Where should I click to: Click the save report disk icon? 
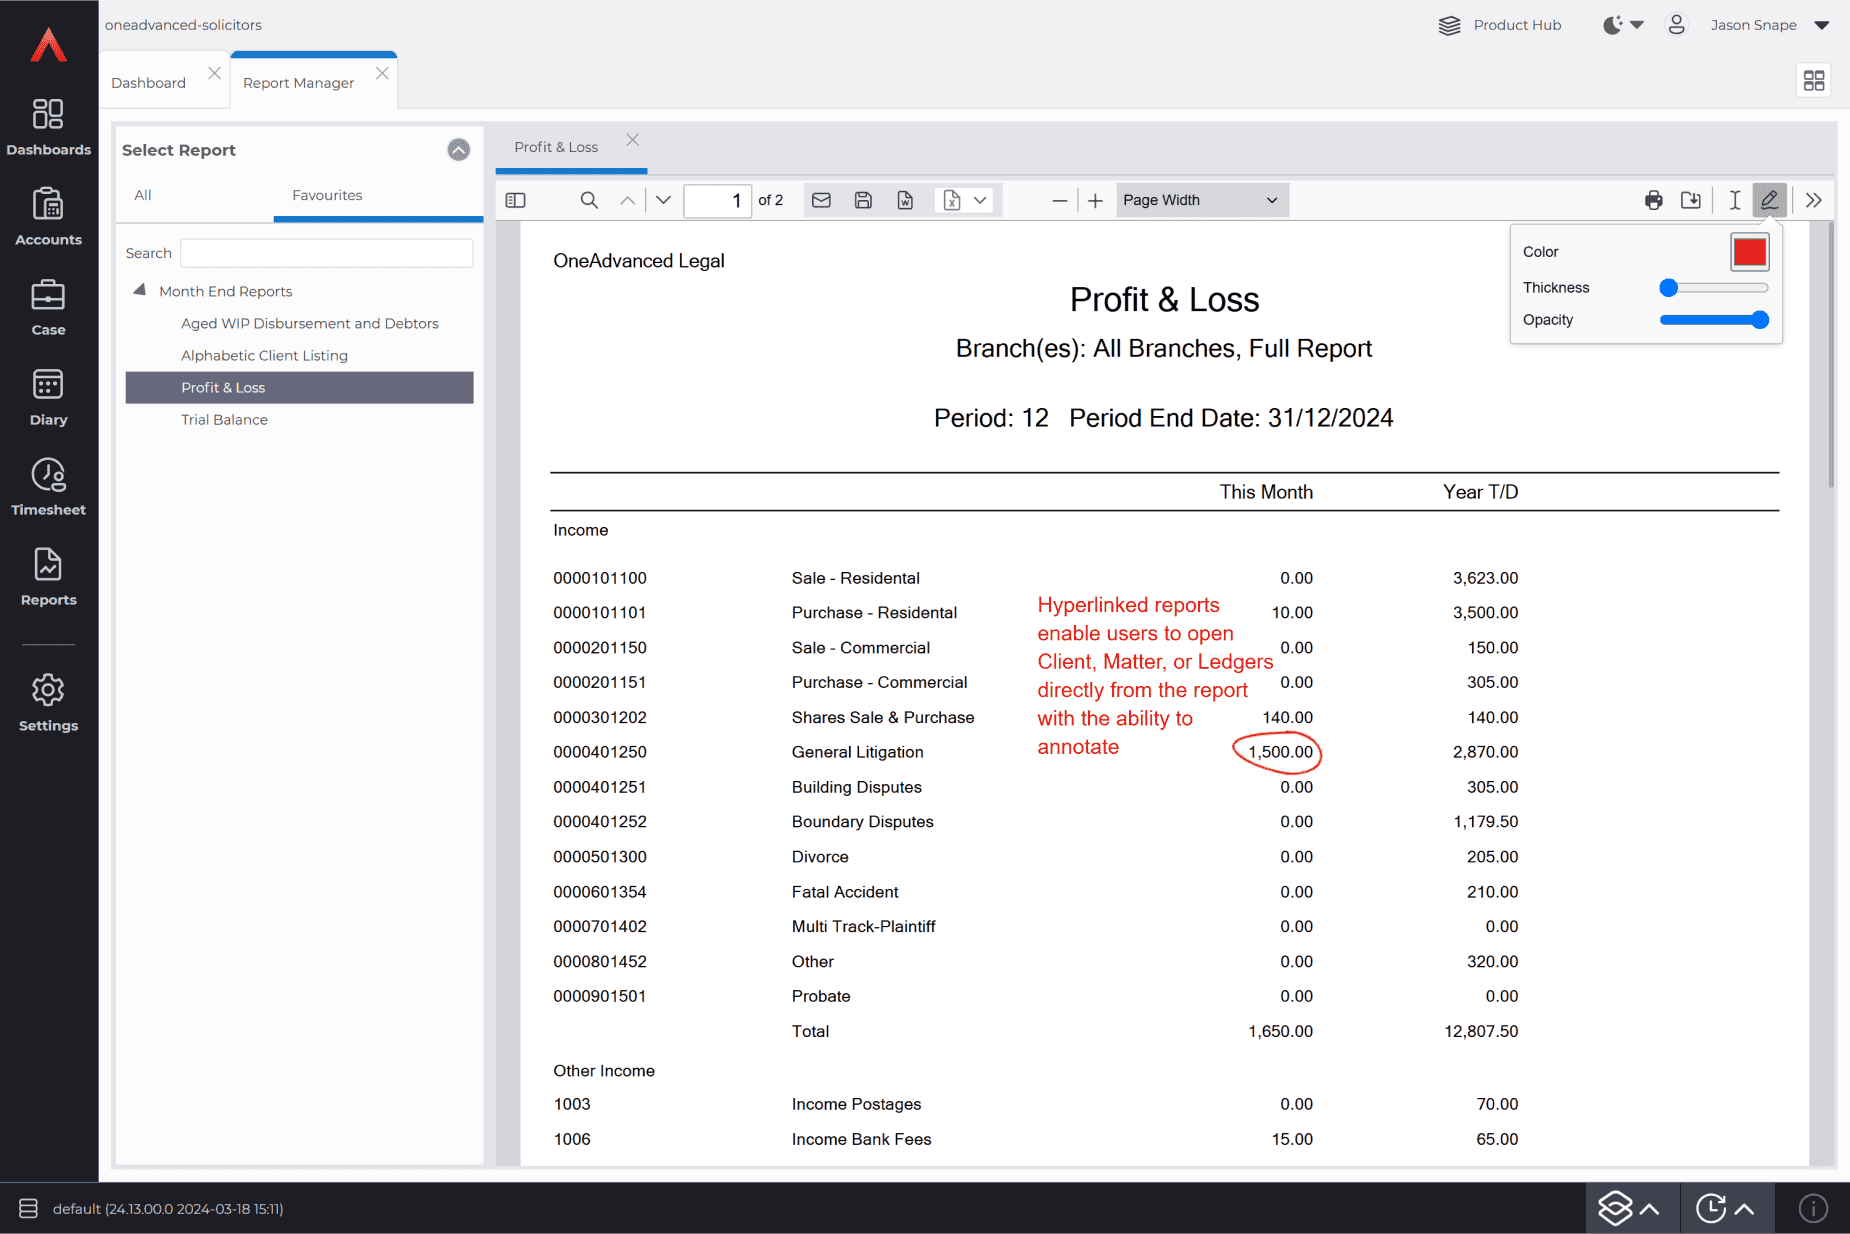coord(863,200)
